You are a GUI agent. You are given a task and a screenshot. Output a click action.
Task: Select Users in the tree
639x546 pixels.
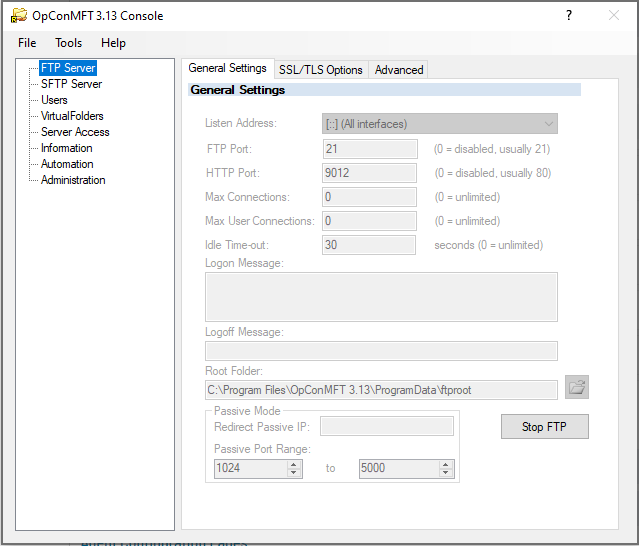point(54,100)
